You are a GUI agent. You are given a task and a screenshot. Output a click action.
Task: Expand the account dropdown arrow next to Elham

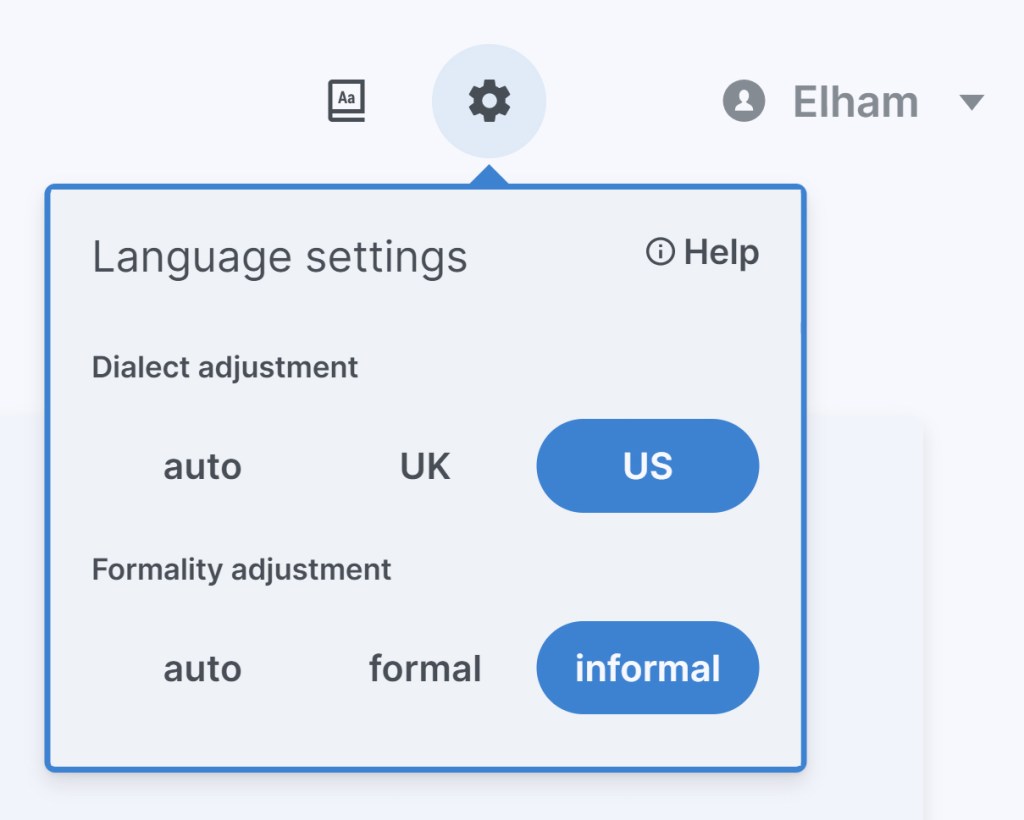971,102
